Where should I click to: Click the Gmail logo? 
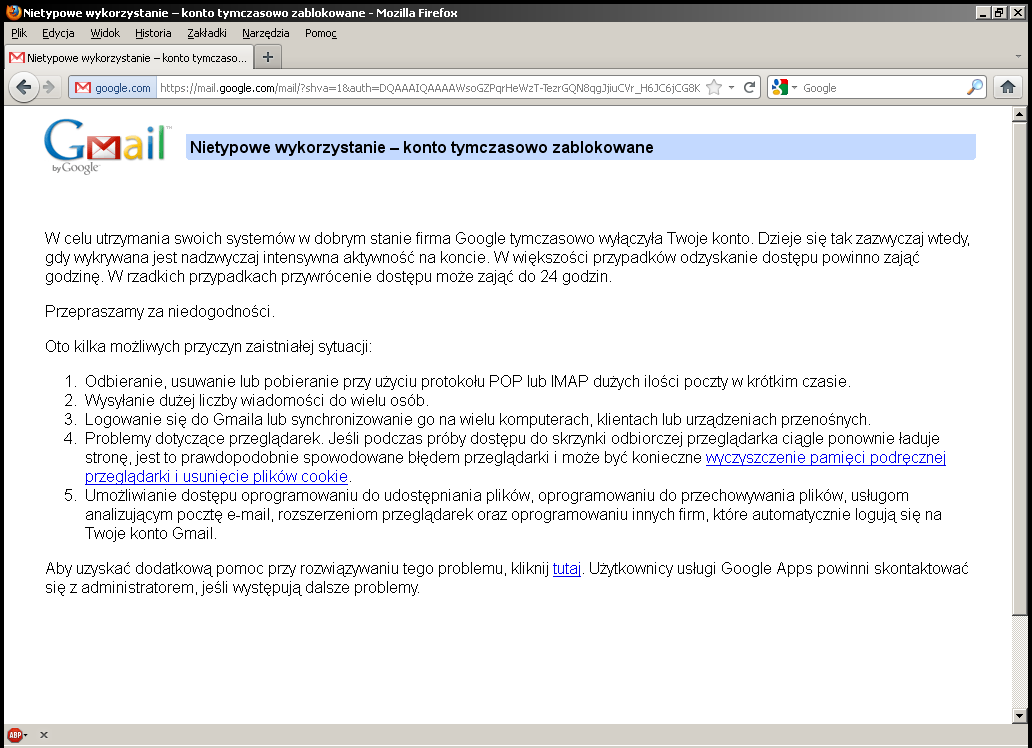point(104,146)
